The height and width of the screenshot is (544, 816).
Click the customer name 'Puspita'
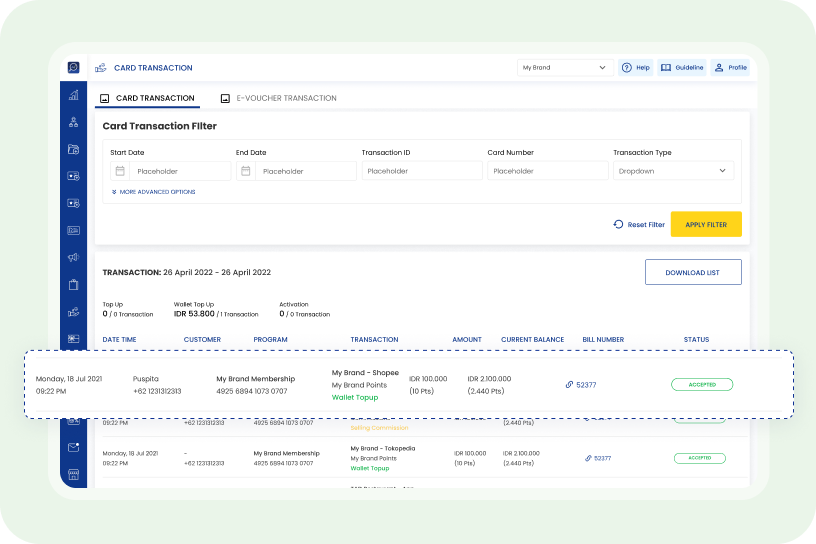tap(146, 379)
